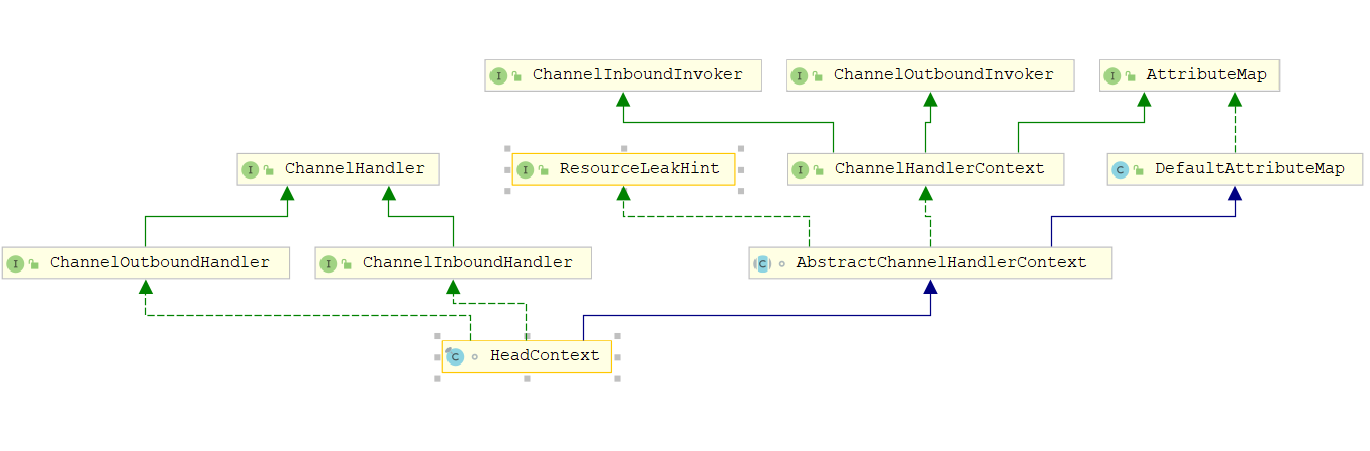Select the ResourceLeakHint node
Viewport: 1370px width, 451px height.
[623, 169]
